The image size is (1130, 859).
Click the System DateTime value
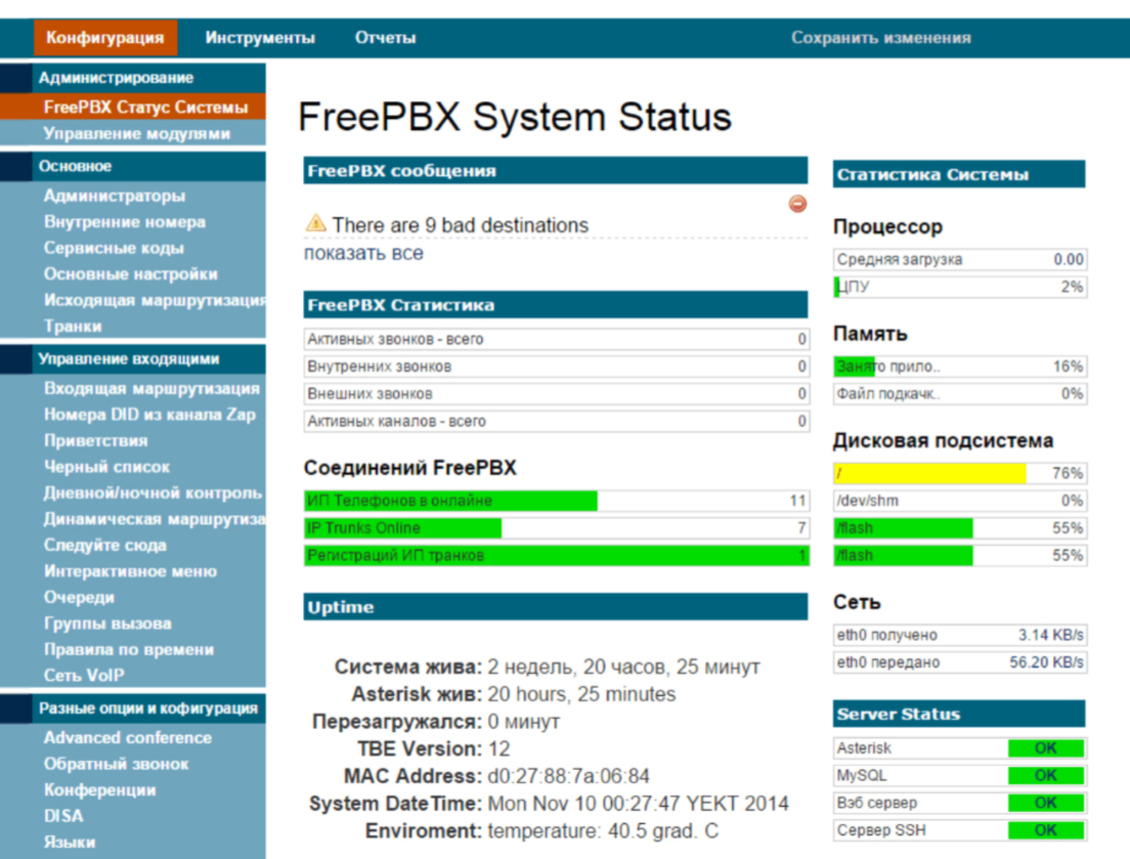tap(638, 804)
